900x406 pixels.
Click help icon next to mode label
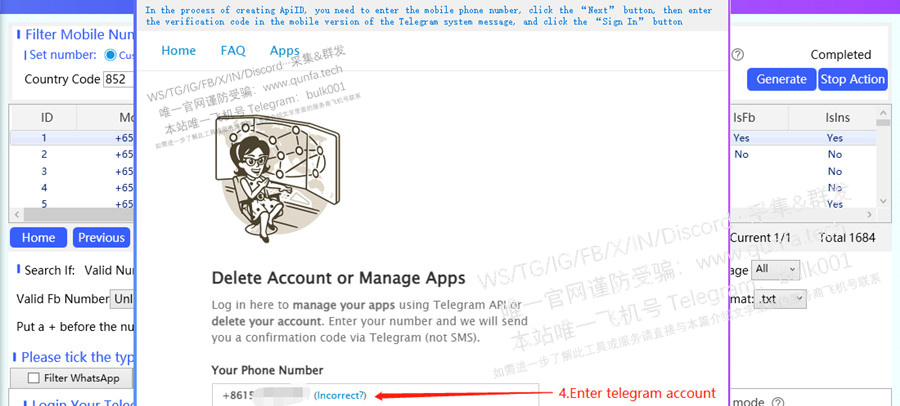[778, 402]
